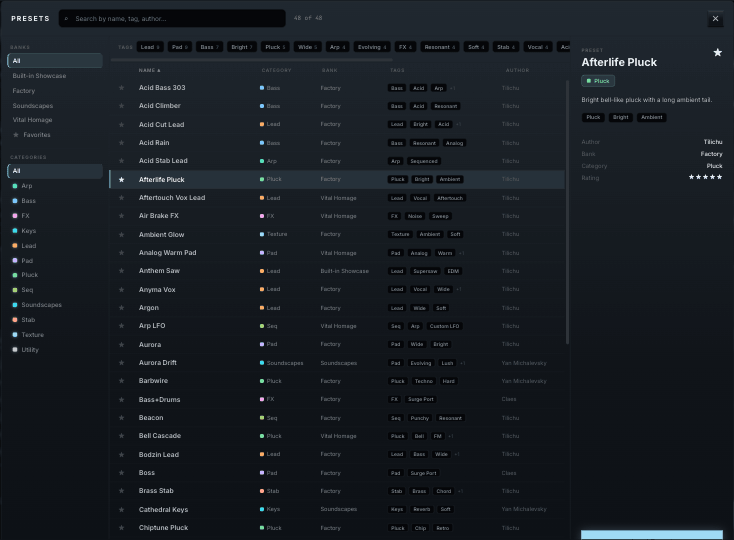Filter by Stab category in sidebar

pos(55,320)
